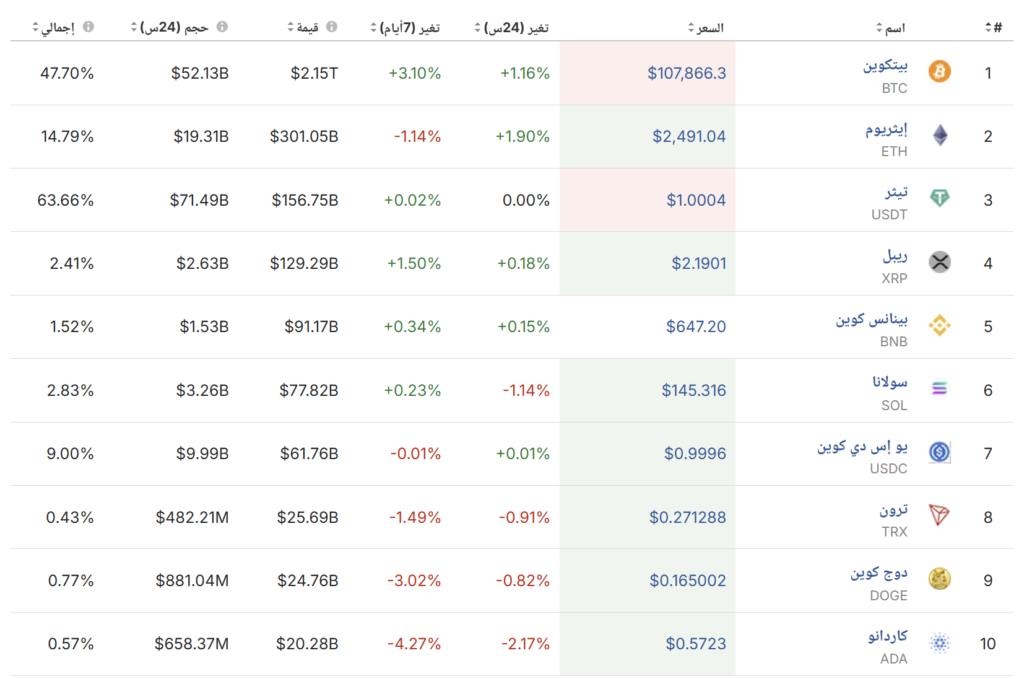The width and height of the screenshot is (1024, 679).
Task: Sort by the # rank column header
Action: point(992,27)
